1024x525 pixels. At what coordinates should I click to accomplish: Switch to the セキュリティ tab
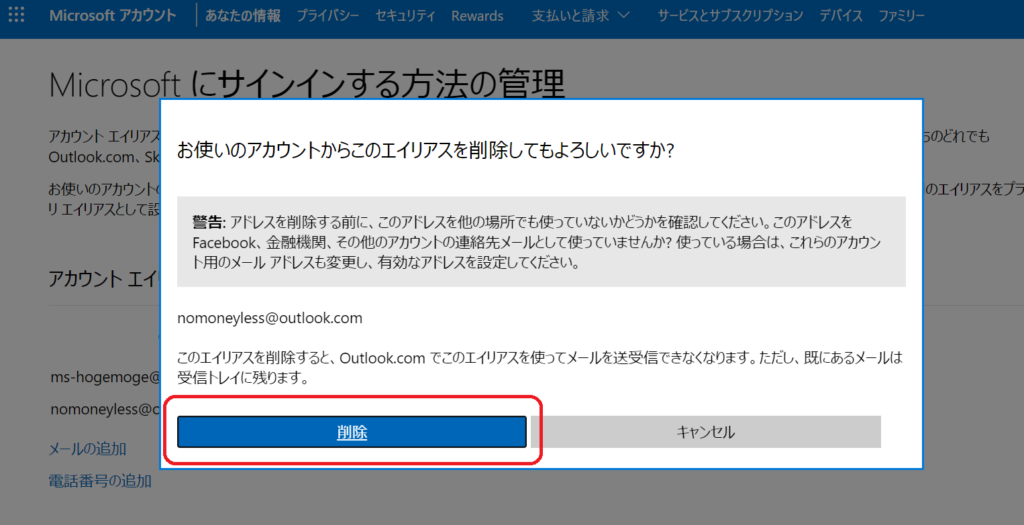click(405, 16)
